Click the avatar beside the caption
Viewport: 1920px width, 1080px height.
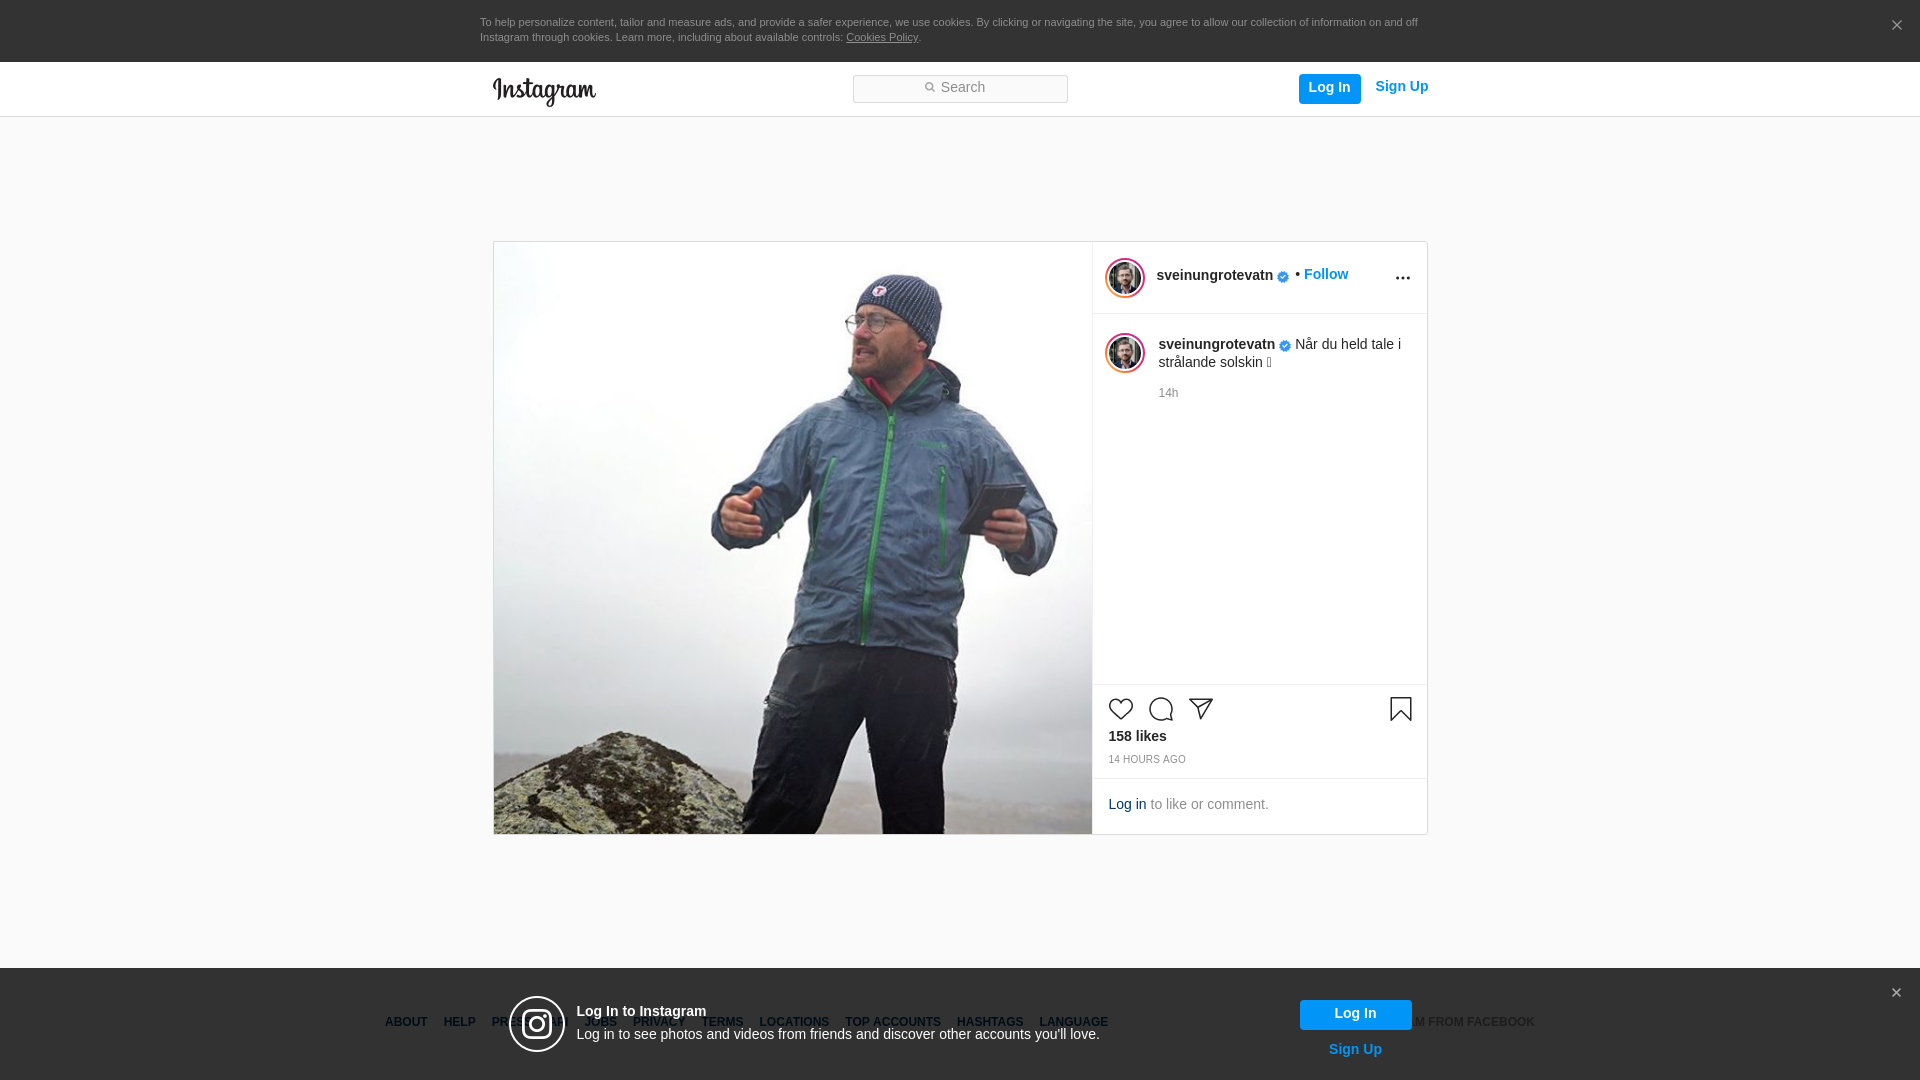tap(1124, 353)
